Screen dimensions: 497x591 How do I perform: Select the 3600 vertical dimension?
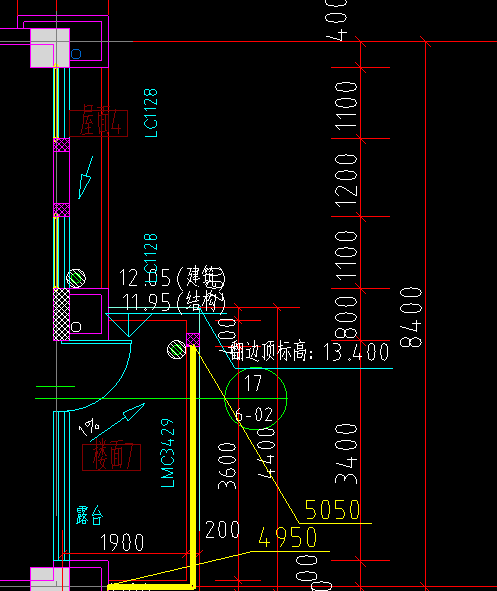(228, 466)
